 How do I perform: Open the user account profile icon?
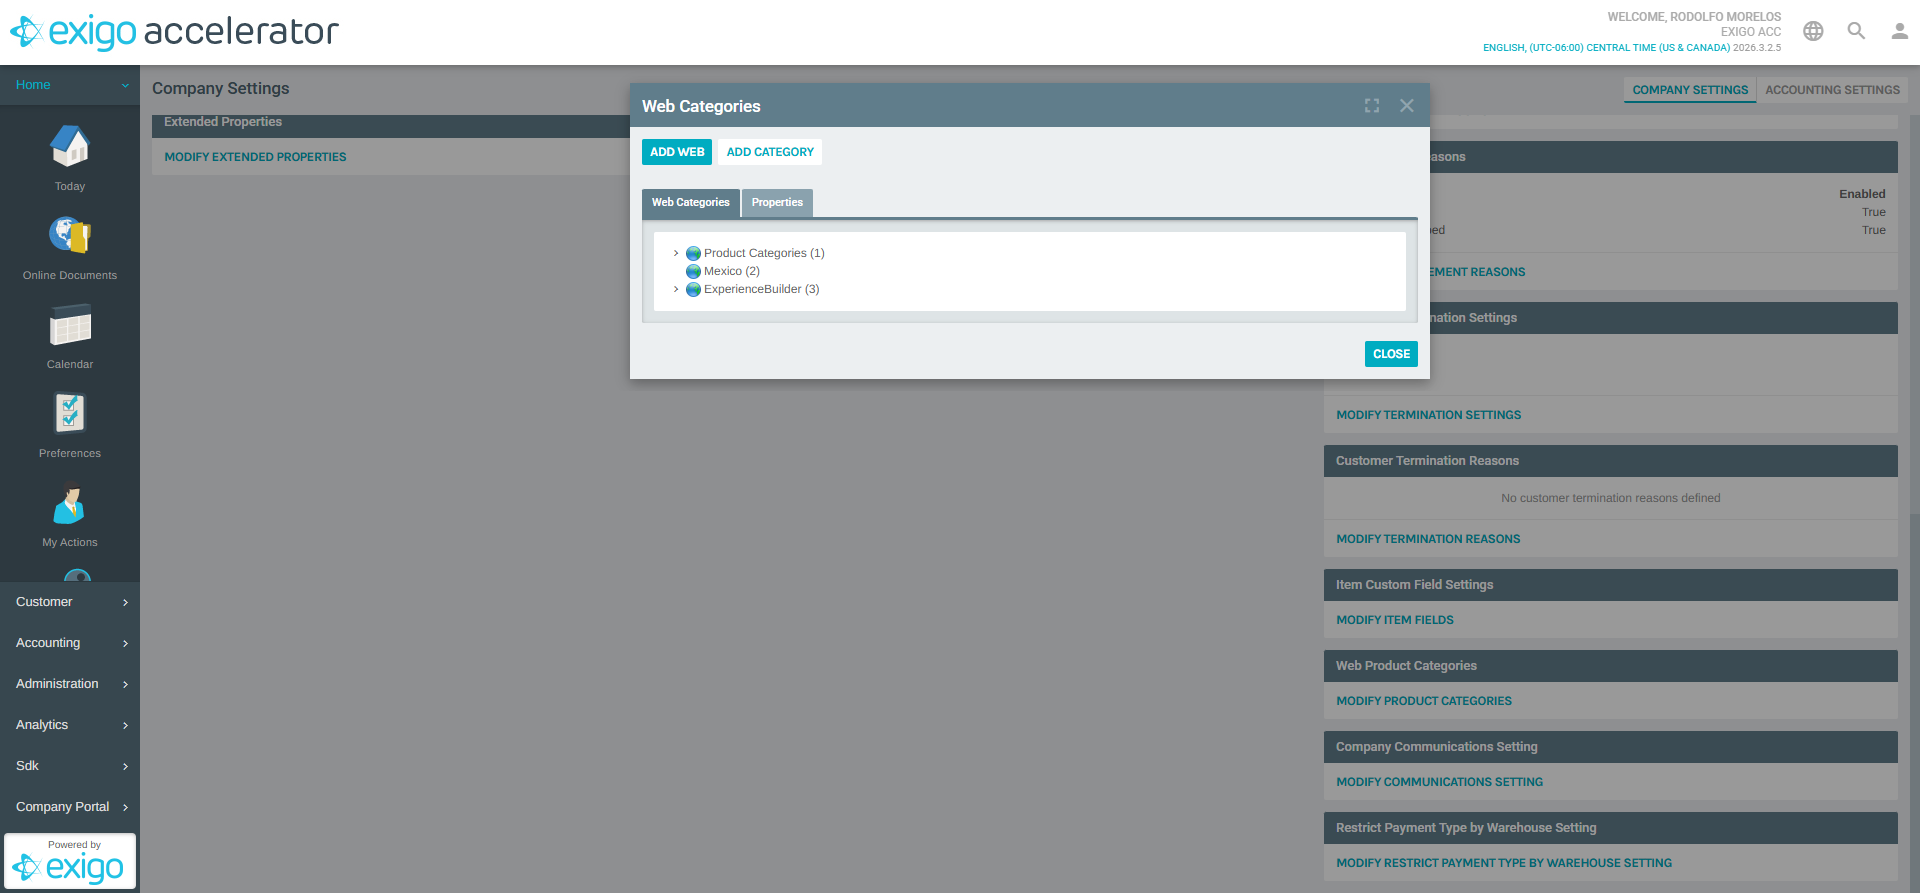click(x=1899, y=31)
